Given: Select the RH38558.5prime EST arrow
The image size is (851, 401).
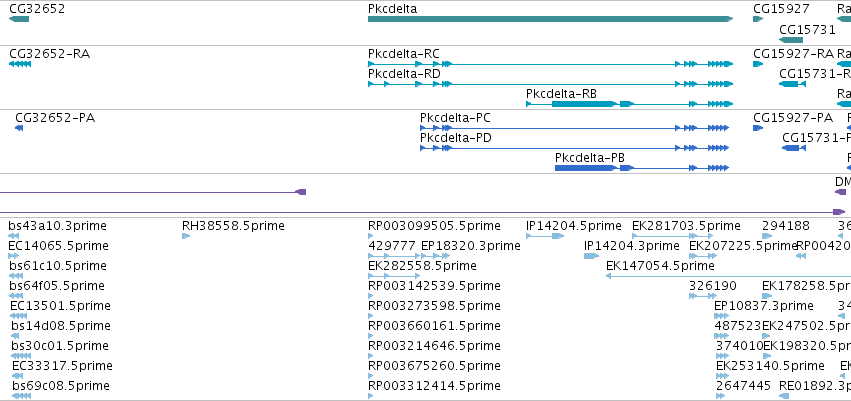Looking at the screenshot, I should pyautogui.click(x=186, y=236).
